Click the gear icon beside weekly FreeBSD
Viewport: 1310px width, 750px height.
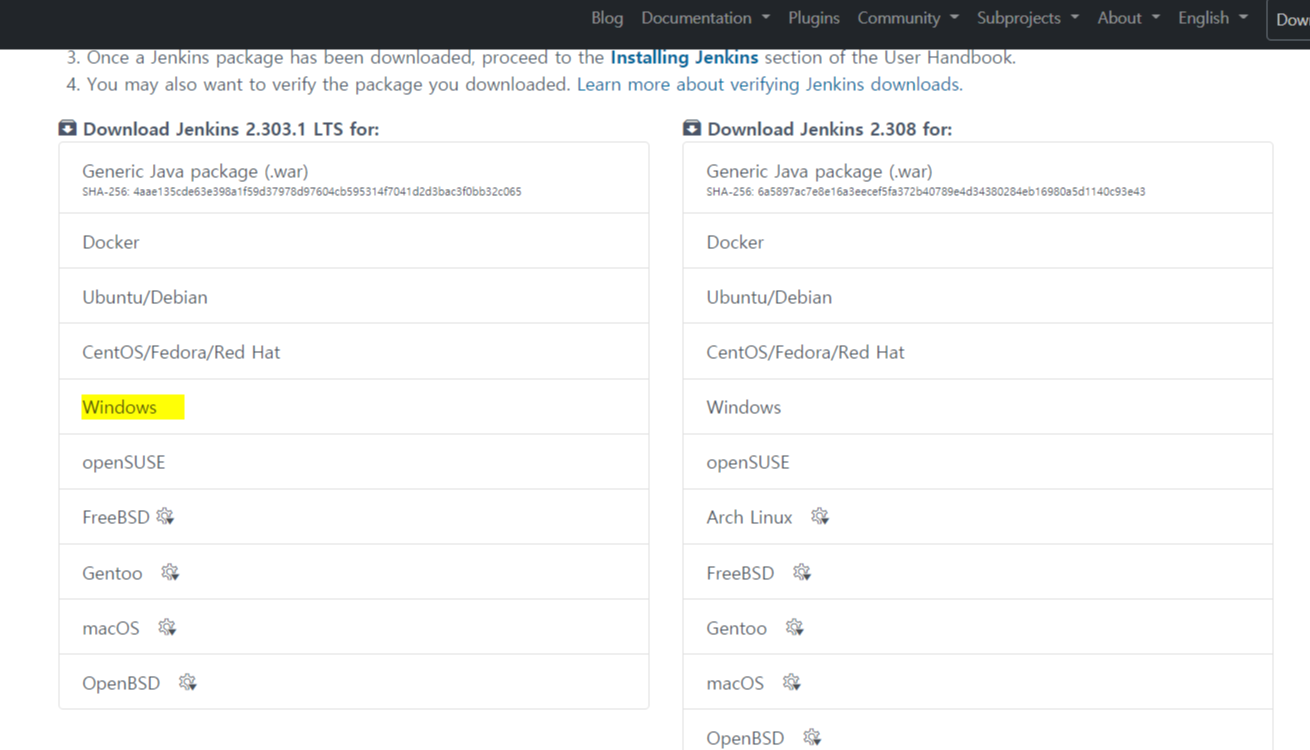pos(801,572)
